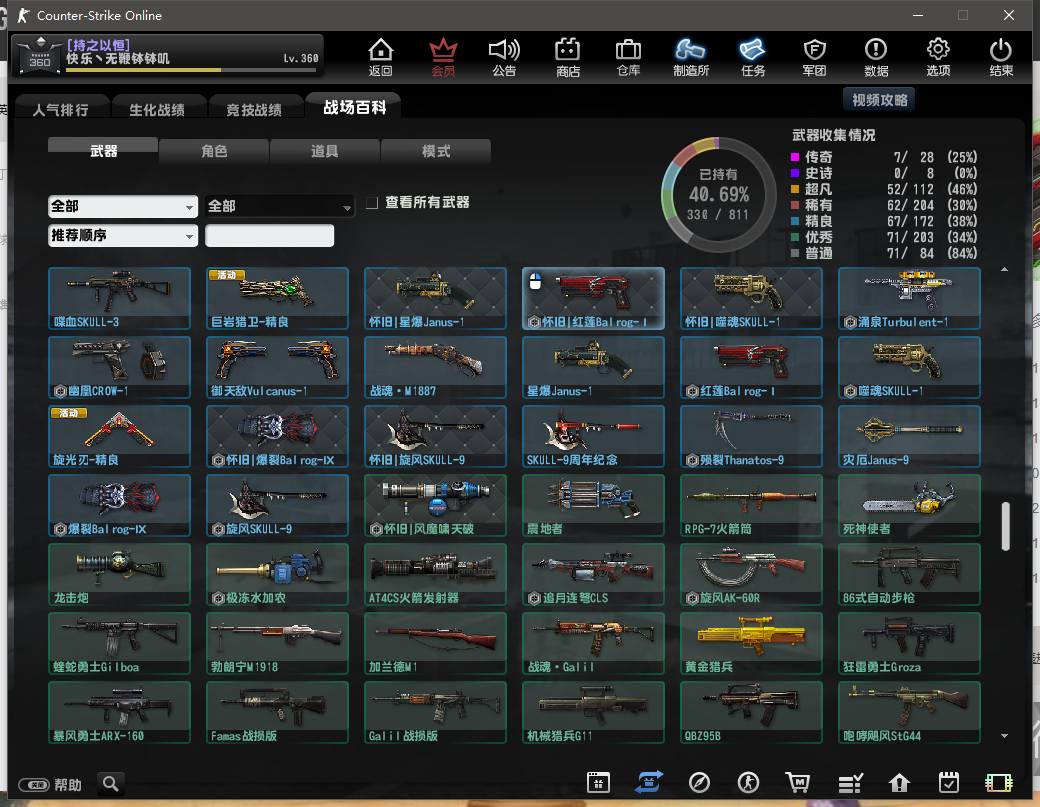
Task: Select the SKULL-9周年纪念 weapon card
Action: tap(593, 436)
